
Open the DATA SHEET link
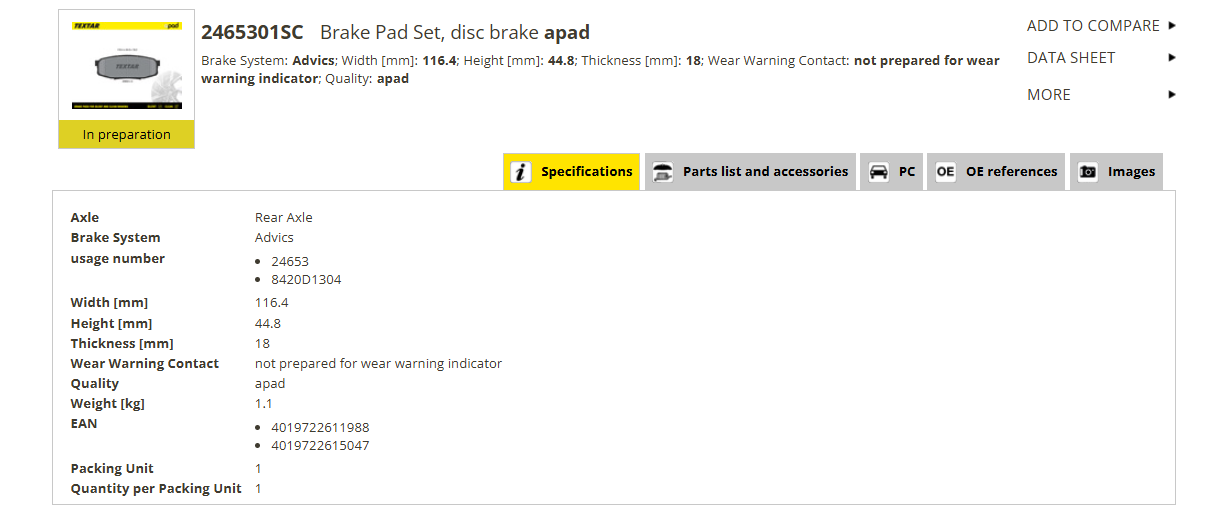pyautogui.click(x=1071, y=58)
